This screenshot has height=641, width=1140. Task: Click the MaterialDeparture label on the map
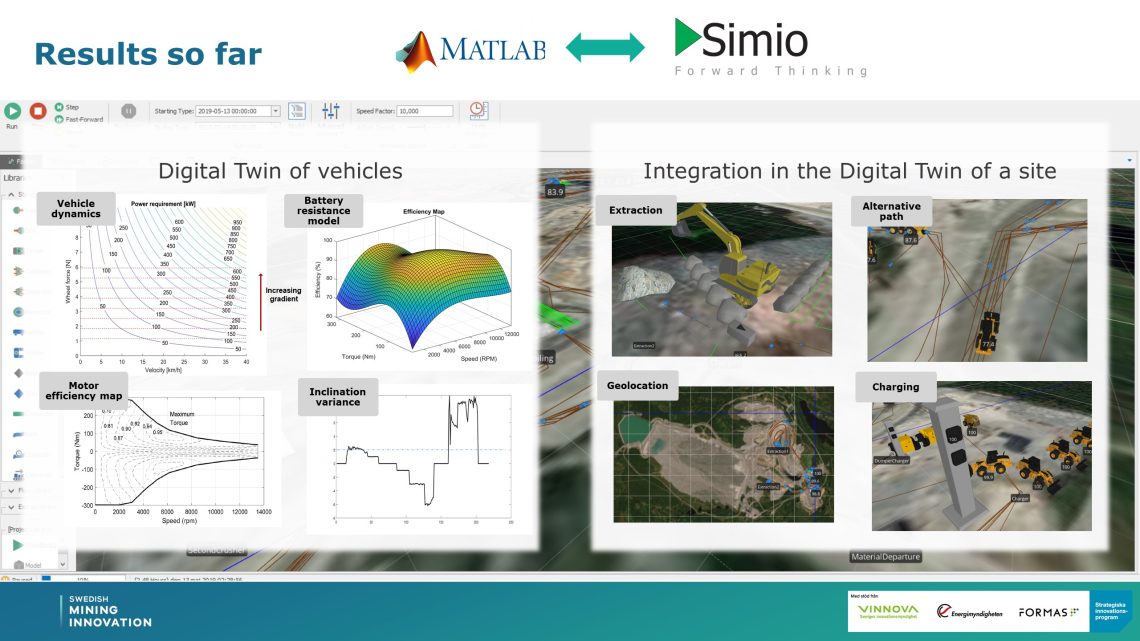pos(886,557)
